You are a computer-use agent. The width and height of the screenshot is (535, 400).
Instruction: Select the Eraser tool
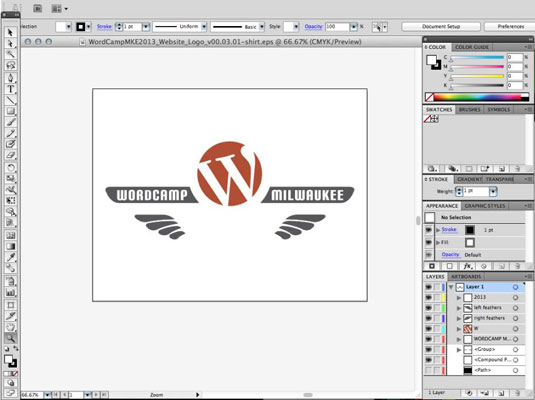point(10,155)
